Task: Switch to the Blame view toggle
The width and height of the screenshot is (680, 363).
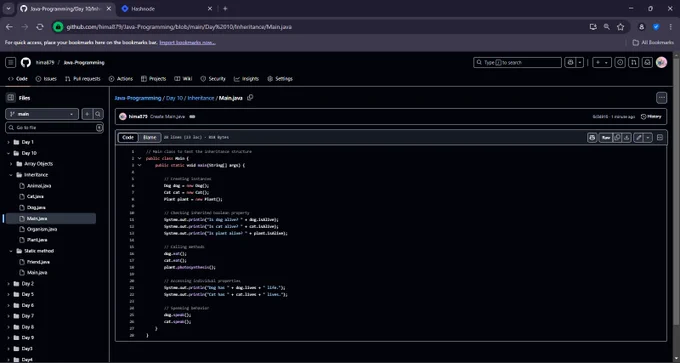Action: point(150,137)
